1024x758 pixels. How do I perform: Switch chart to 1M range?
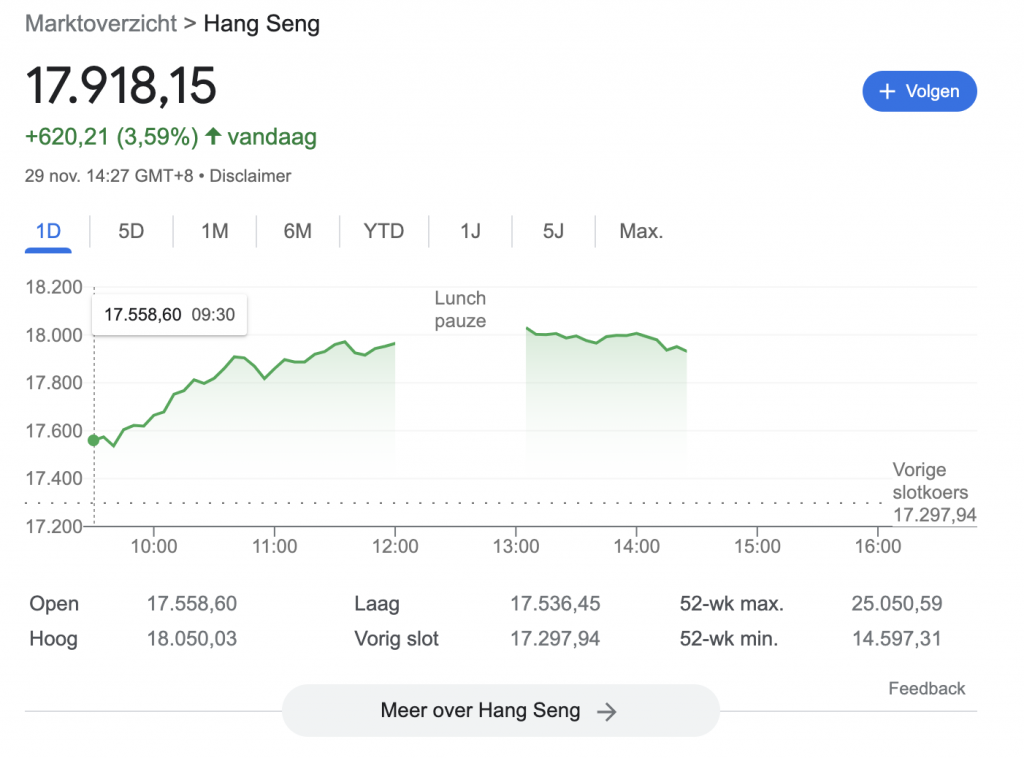[214, 231]
